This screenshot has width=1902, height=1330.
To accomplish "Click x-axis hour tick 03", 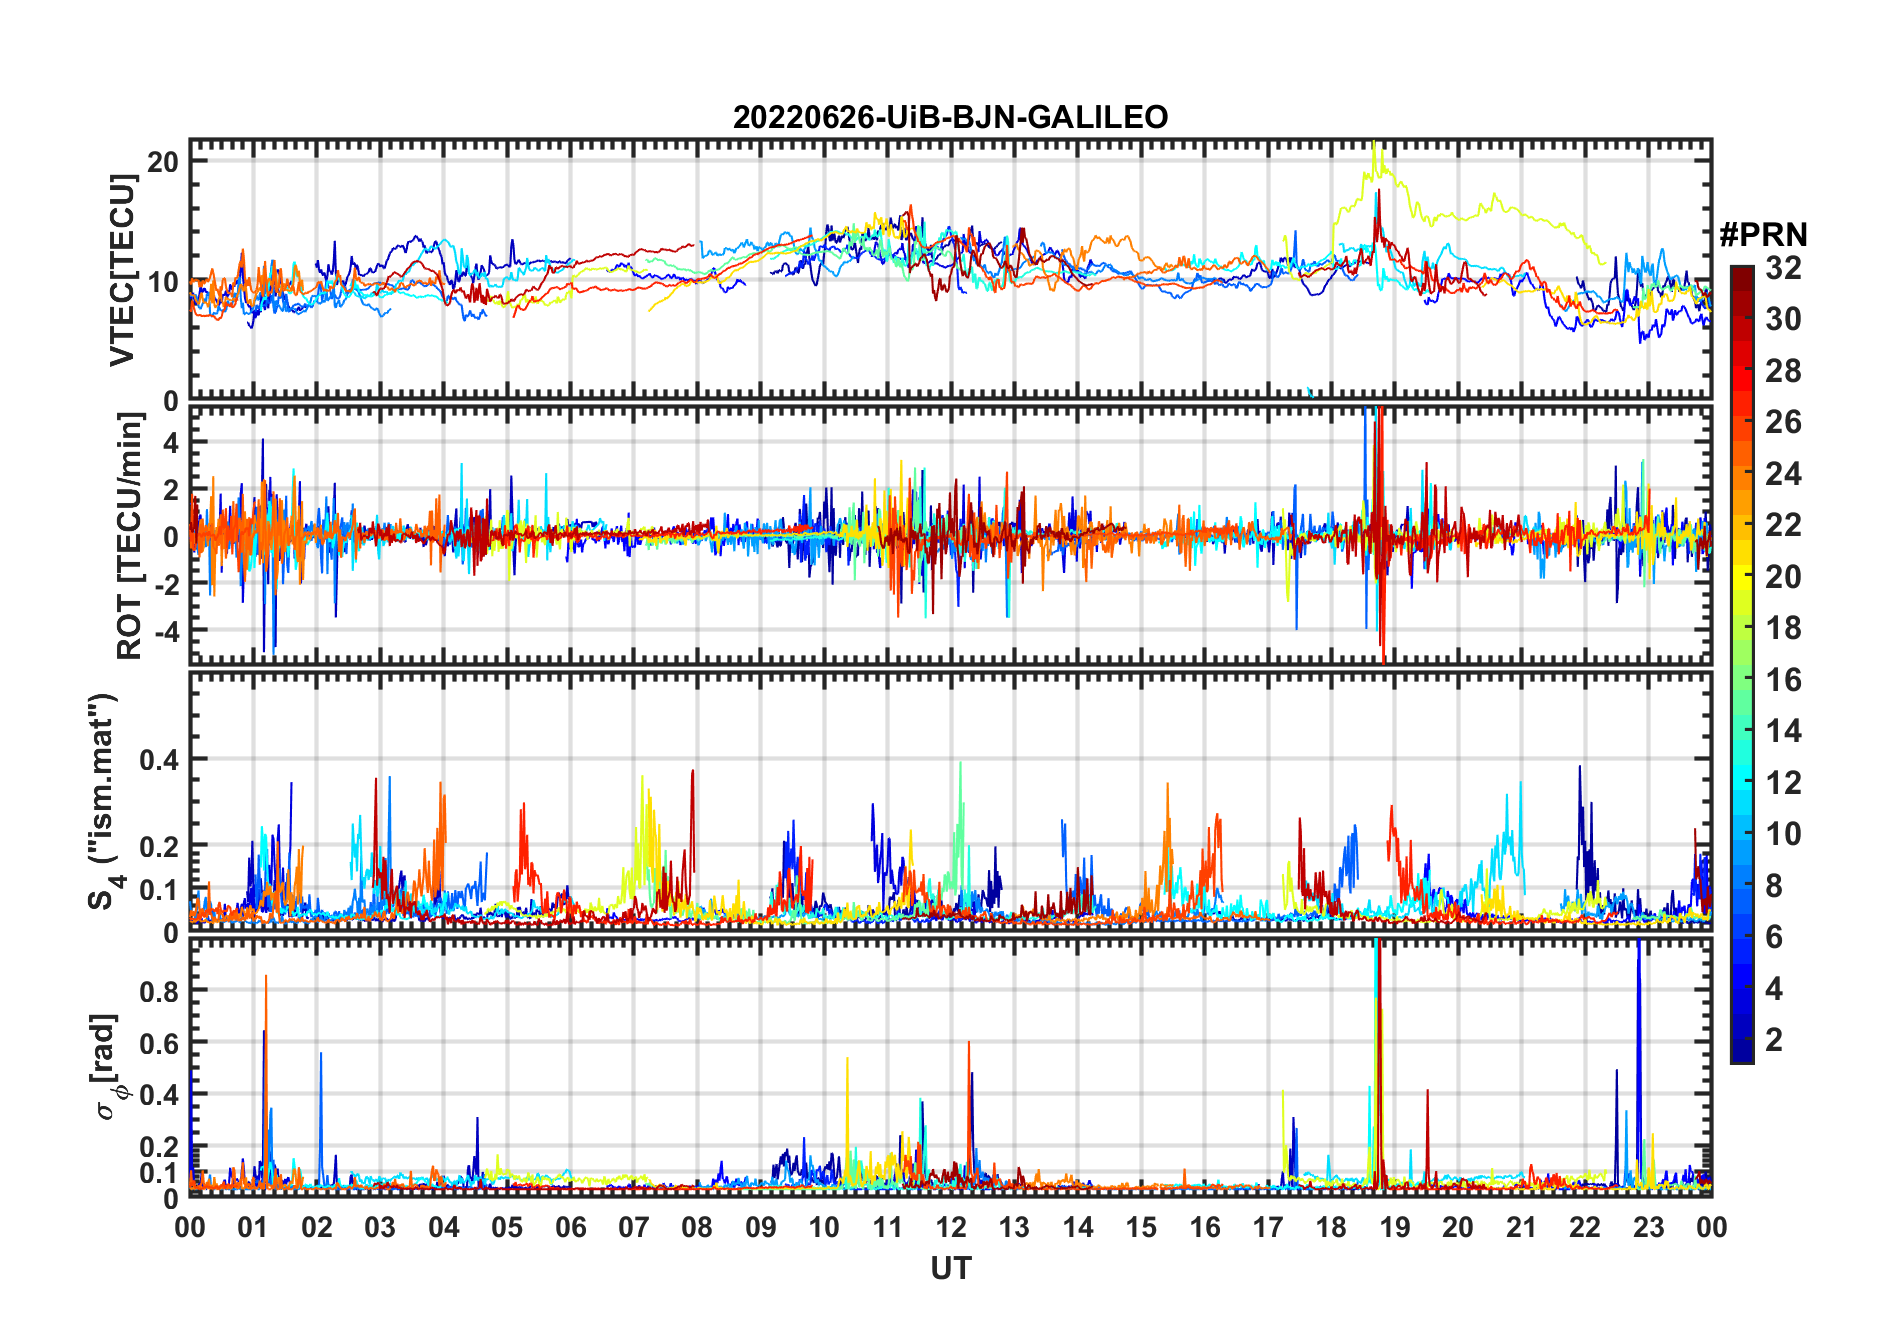I will pos(380,1227).
